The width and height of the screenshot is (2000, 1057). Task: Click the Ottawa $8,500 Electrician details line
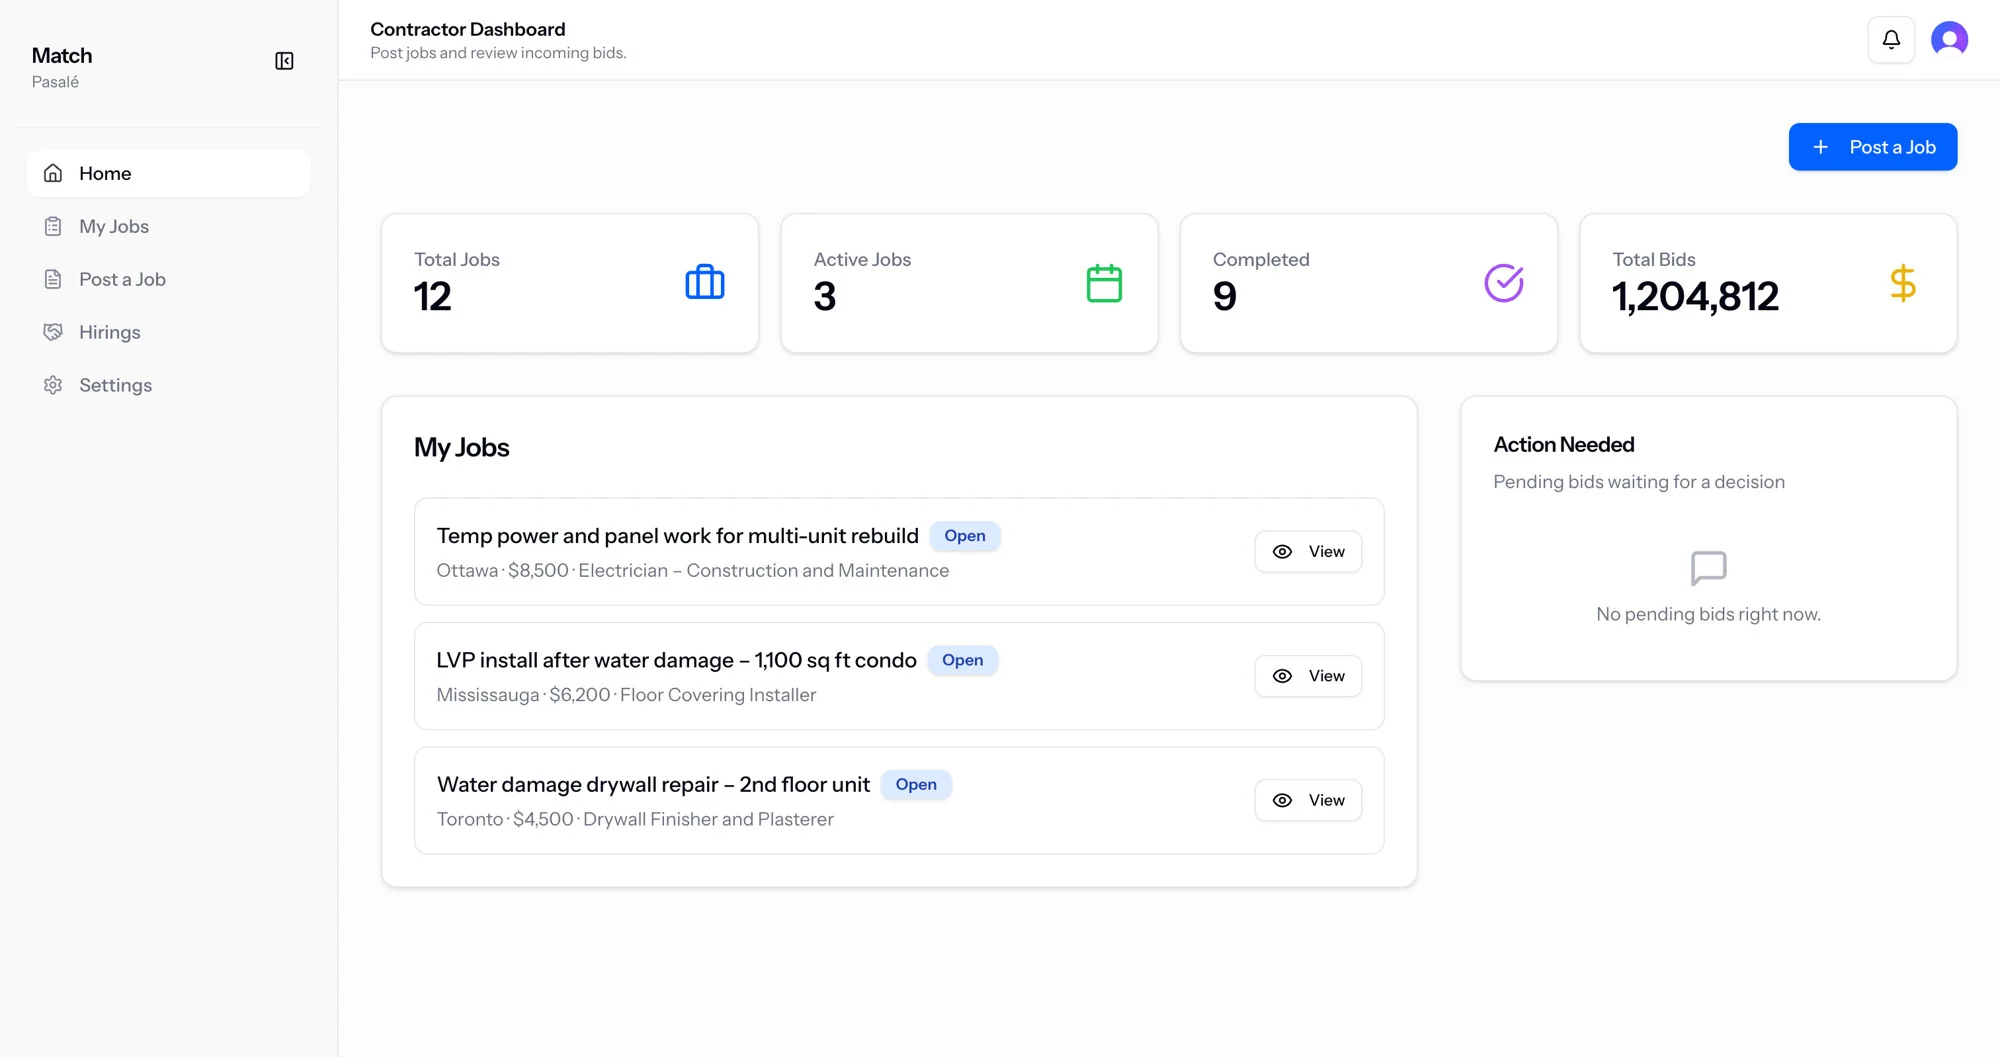693,570
